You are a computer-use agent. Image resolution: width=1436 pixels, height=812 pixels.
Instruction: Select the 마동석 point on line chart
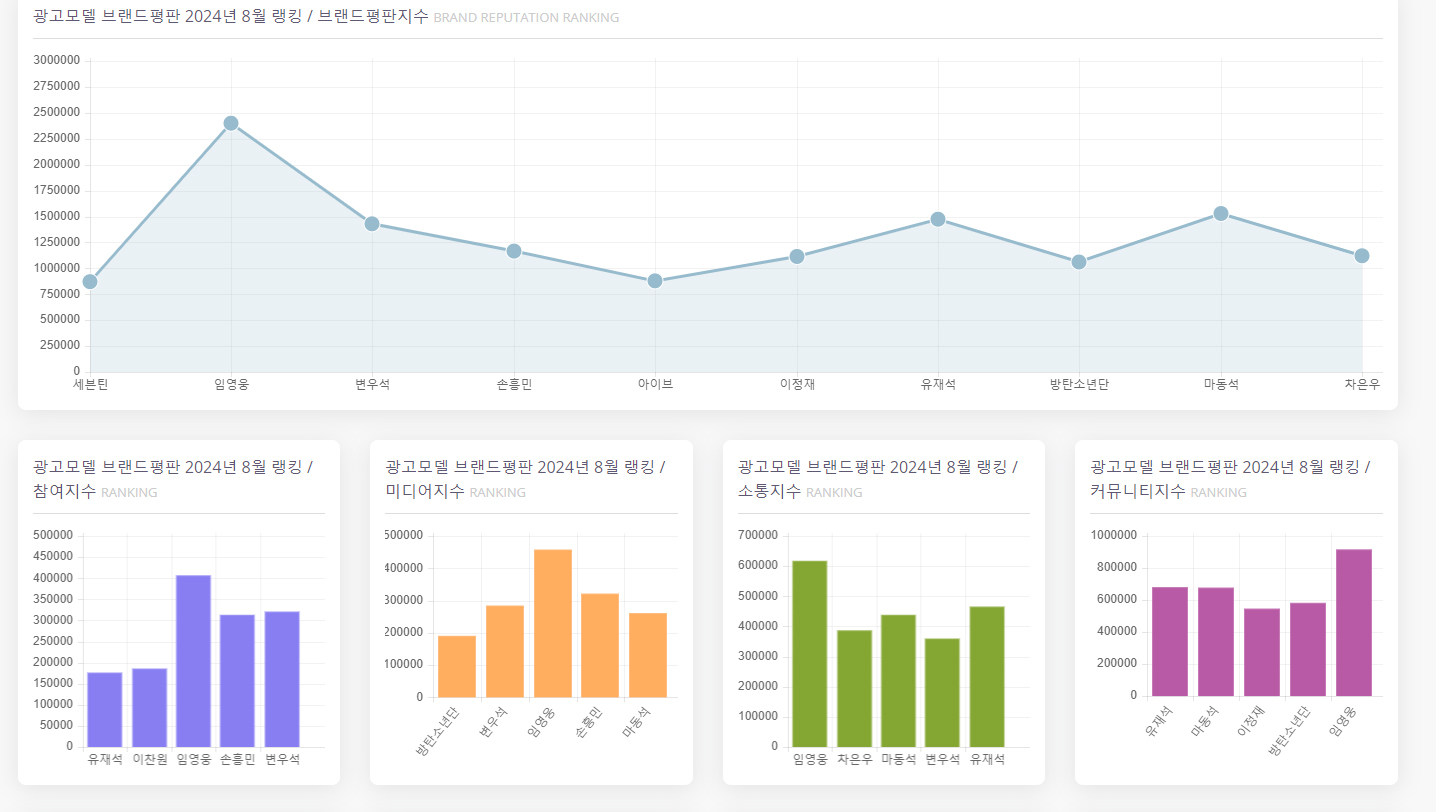[x=1220, y=213]
